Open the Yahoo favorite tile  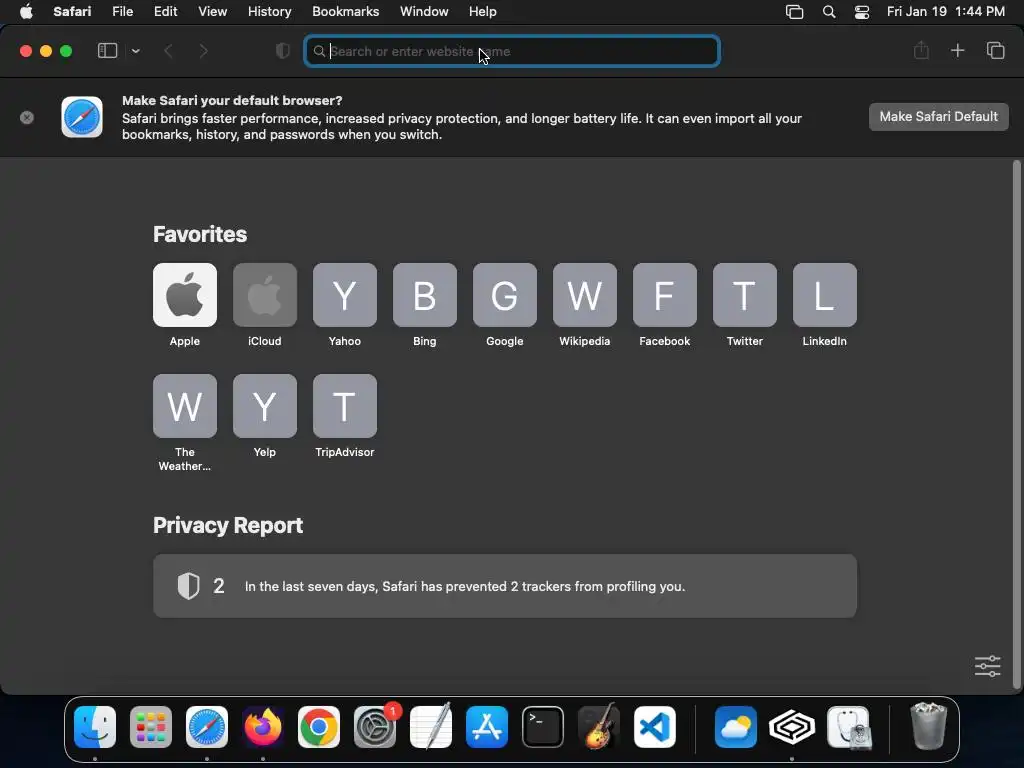[345, 295]
